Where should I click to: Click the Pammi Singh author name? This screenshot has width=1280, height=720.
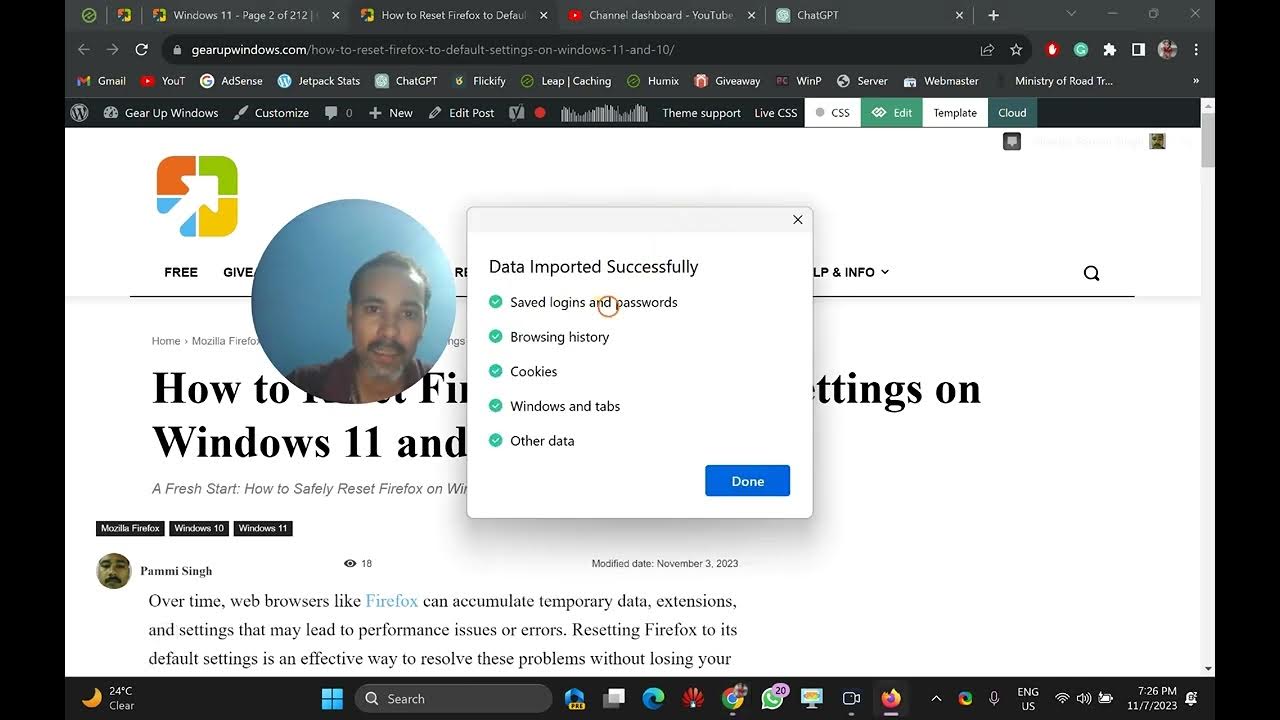click(176, 571)
